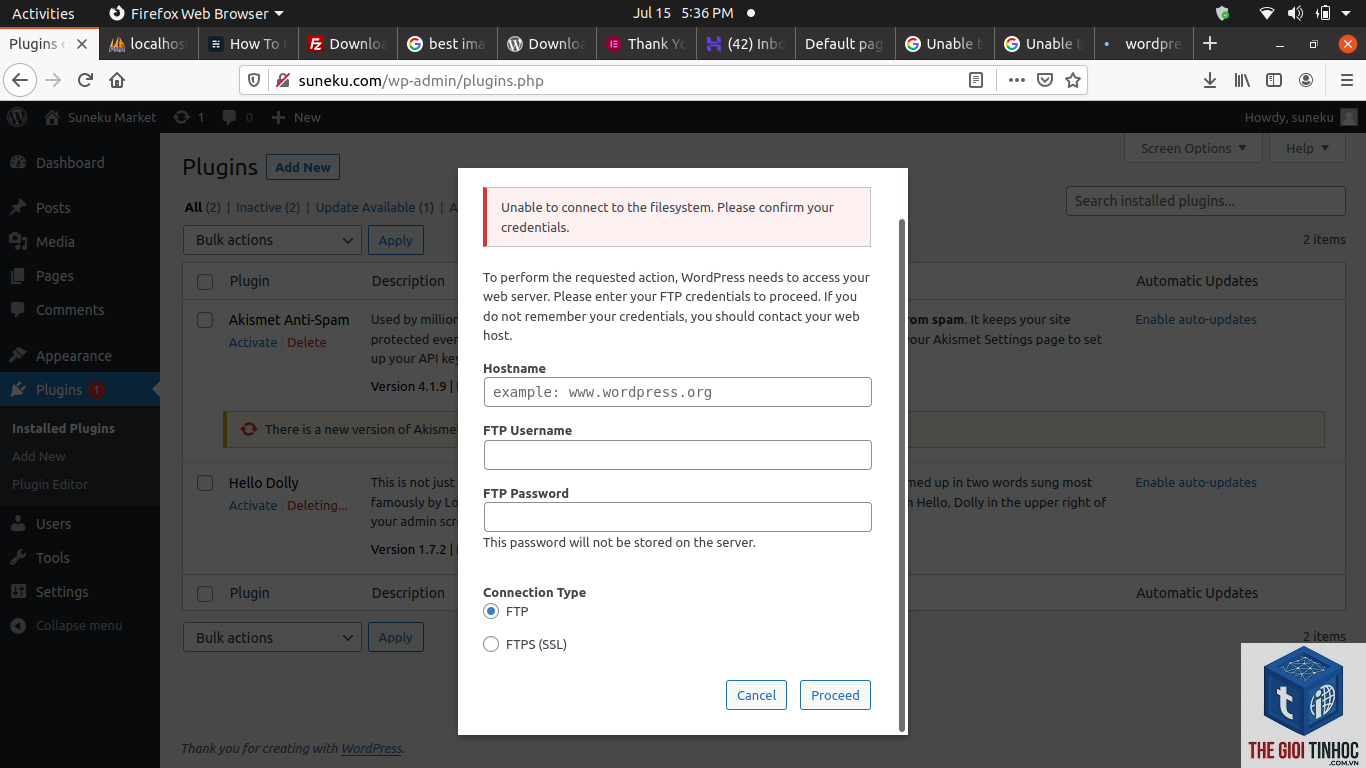This screenshot has height=768, width=1366.
Task: Open the Jul 15 clock calendar
Action: pos(683,13)
